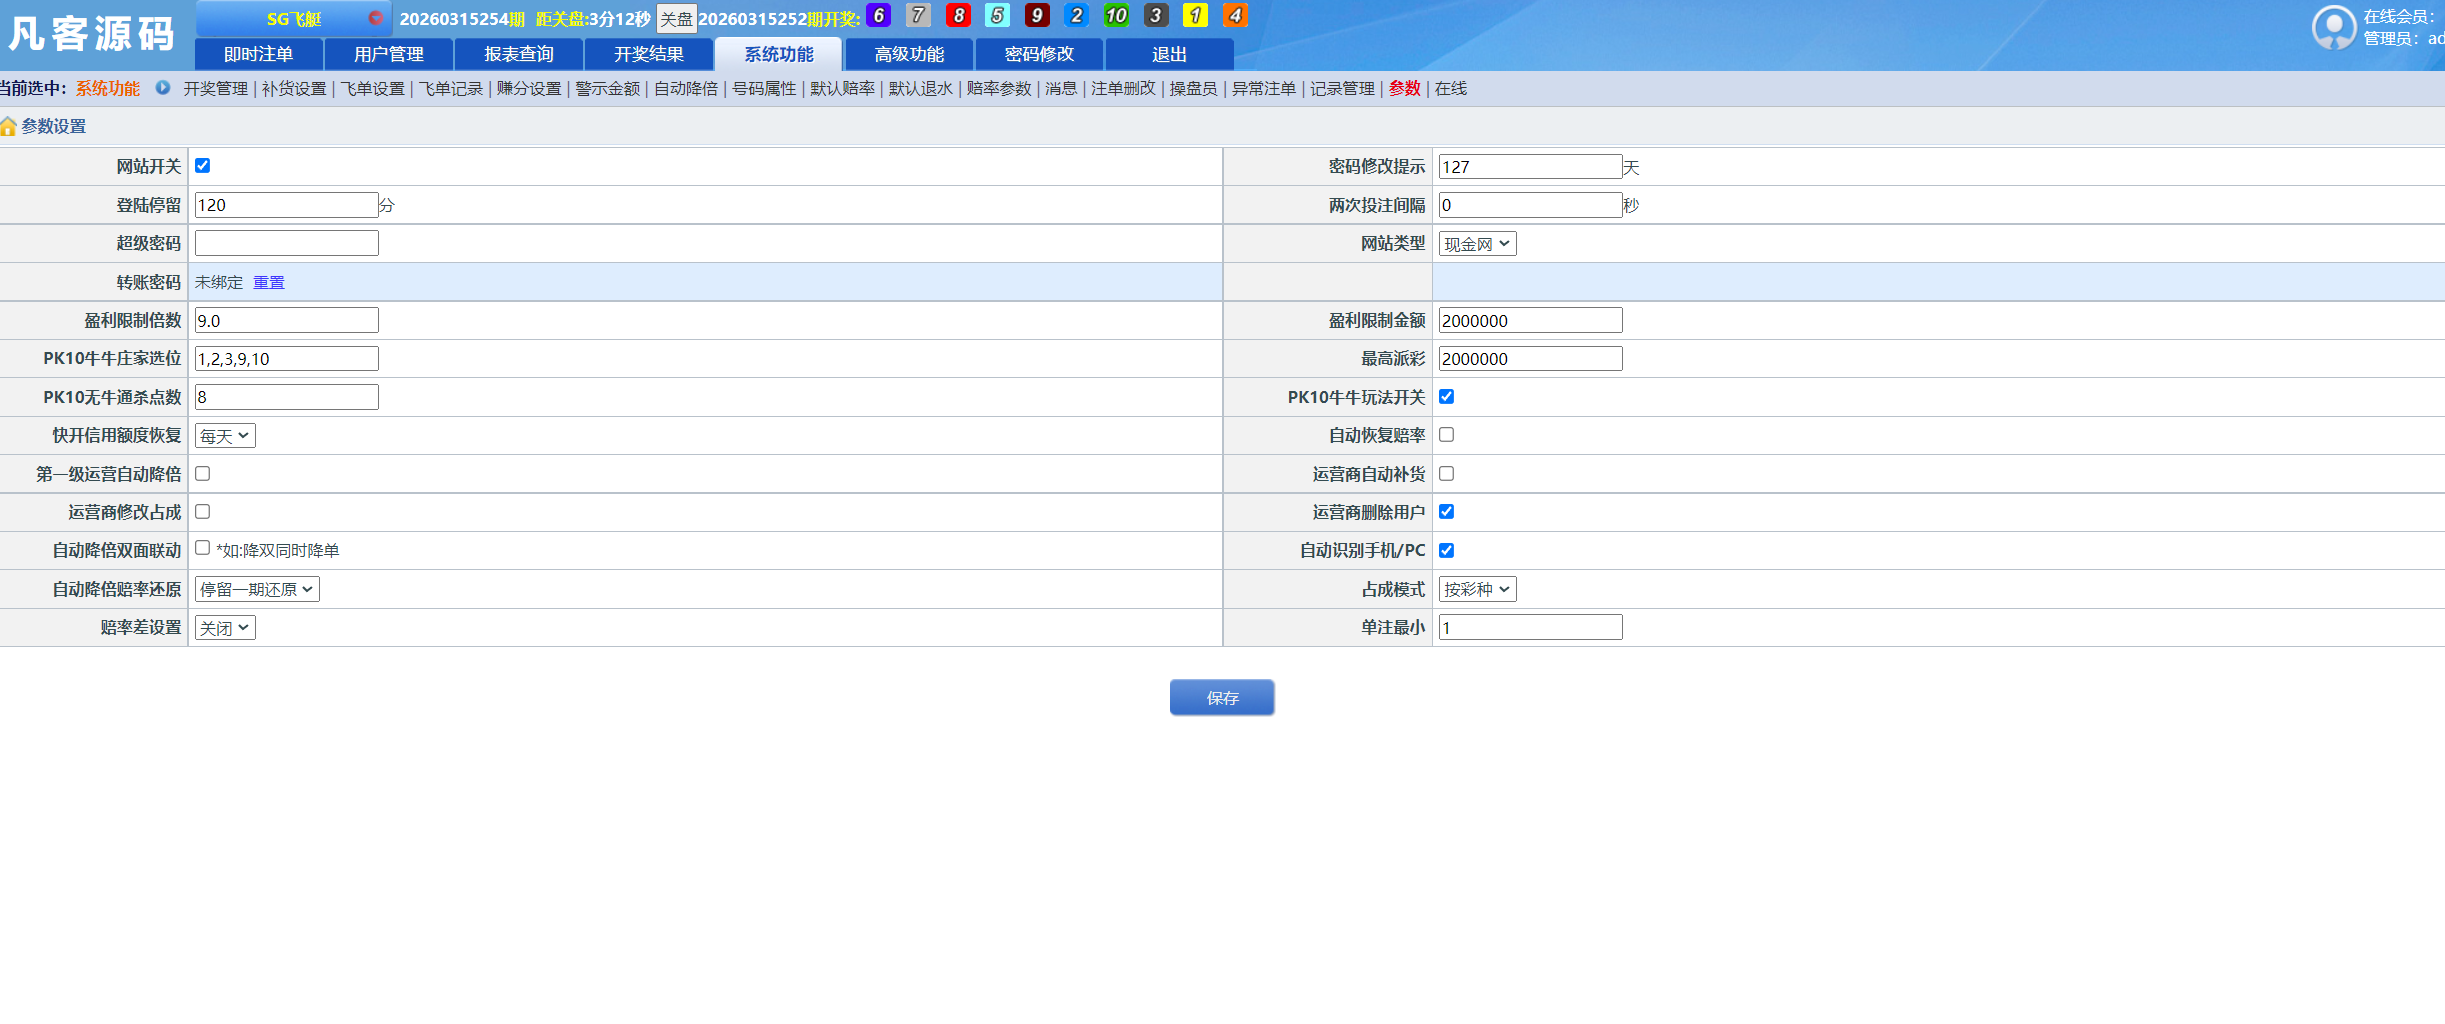Click the 重置 link for 转账密码
The height and width of the screenshot is (1024, 2445).
[x=268, y=282]
